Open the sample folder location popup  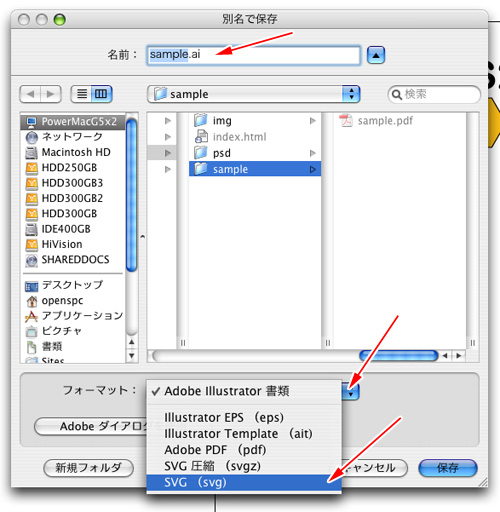253,94
